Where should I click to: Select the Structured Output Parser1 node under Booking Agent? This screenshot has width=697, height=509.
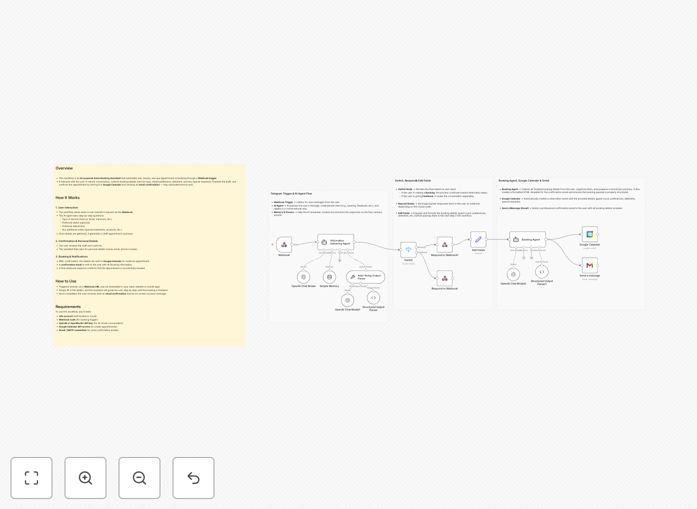(x=541, y=272)
